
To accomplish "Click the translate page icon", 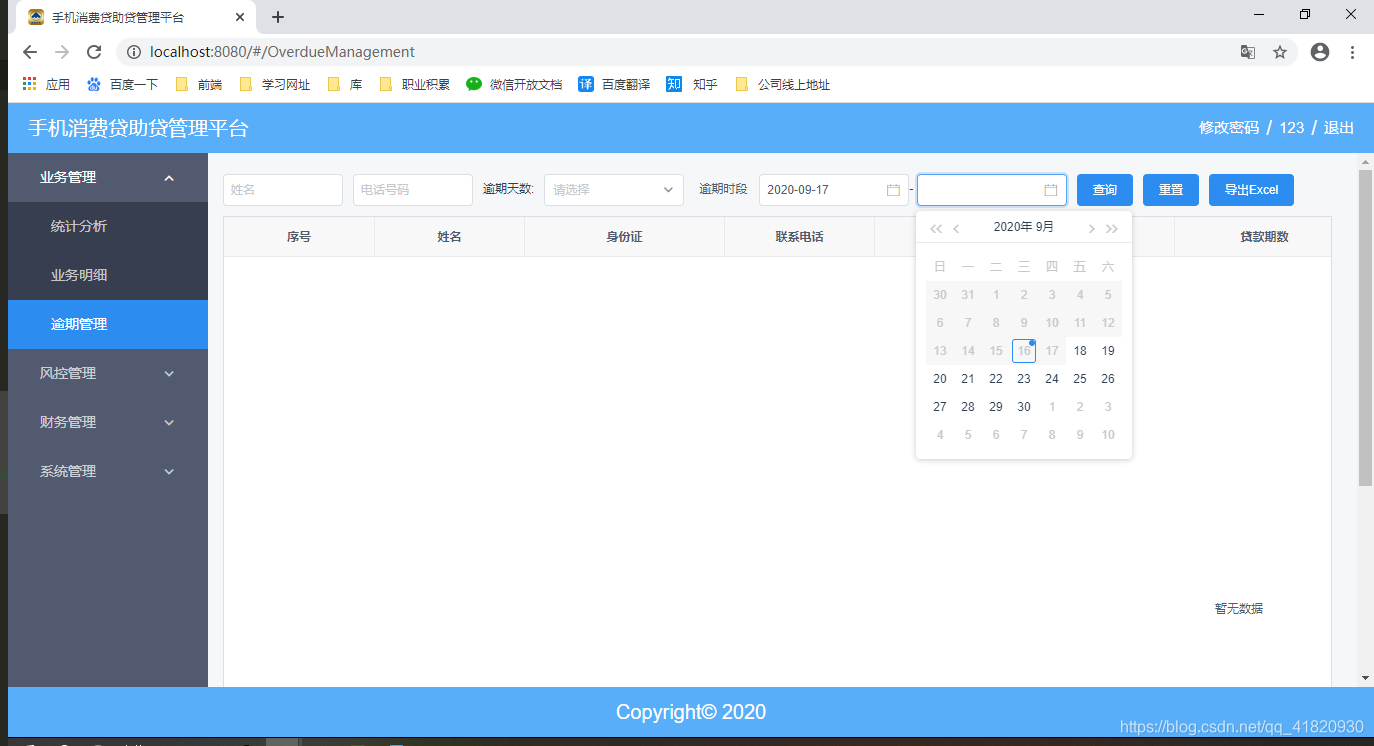I will [1248, 52].
